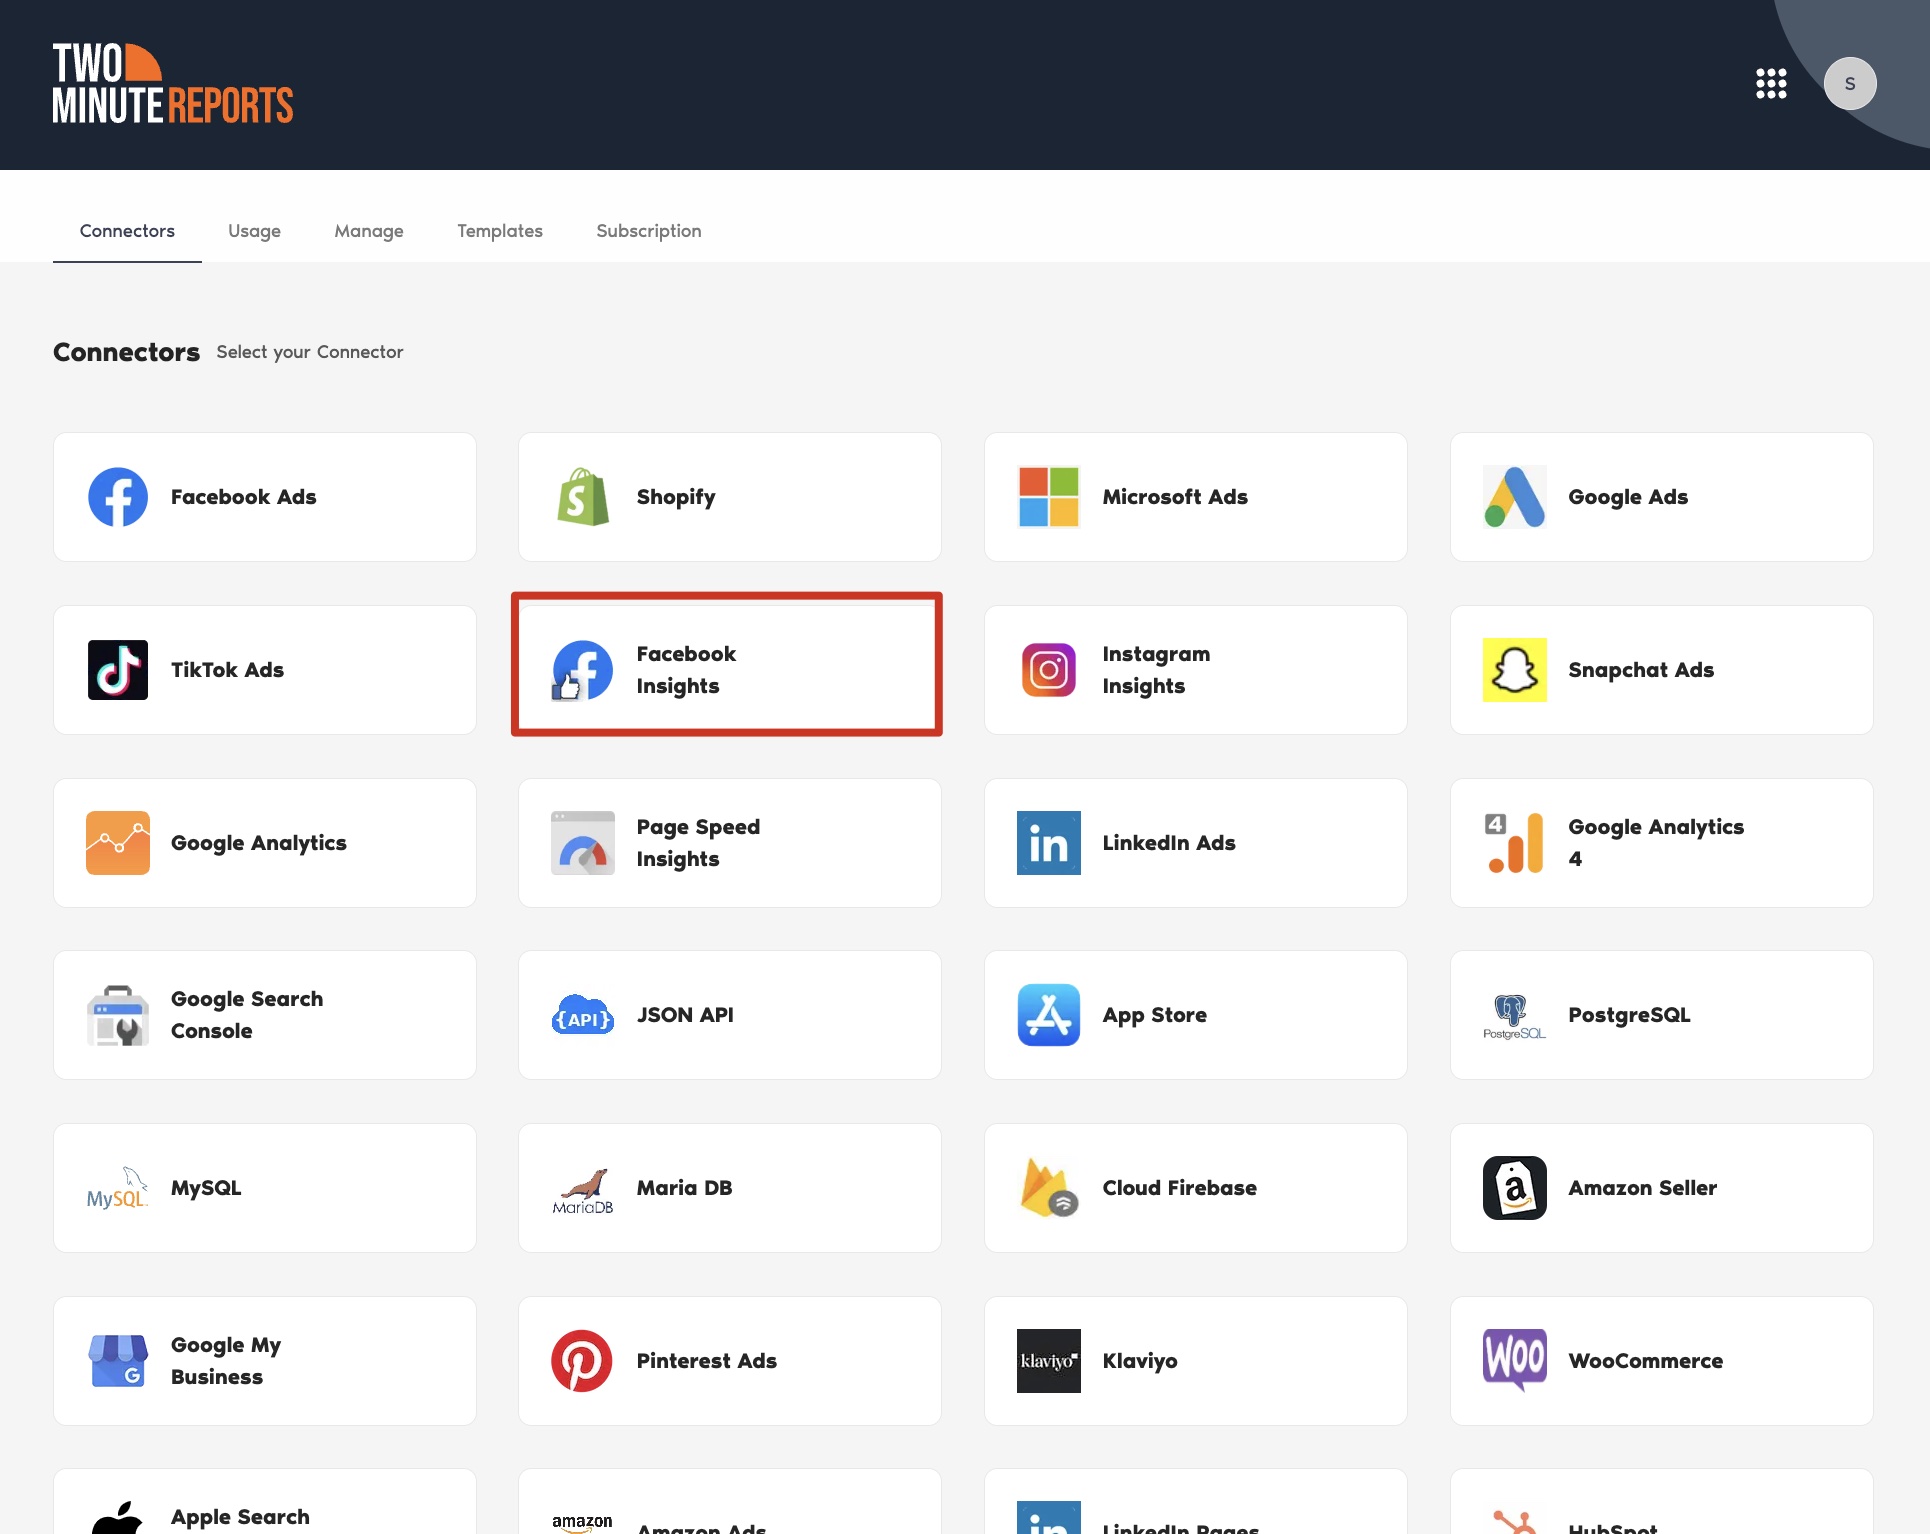Screen dimensions: 1930x1534
Task: Select the TikTok Ads connector label
Action: coord(228,670)
